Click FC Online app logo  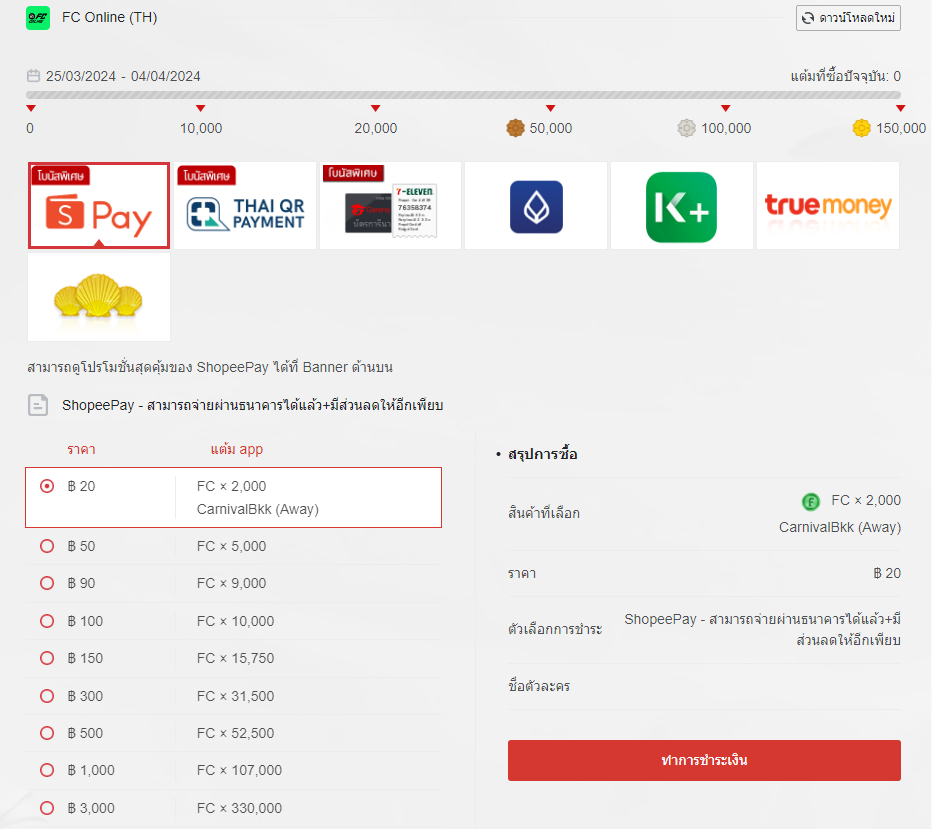[x=38, y=18]
